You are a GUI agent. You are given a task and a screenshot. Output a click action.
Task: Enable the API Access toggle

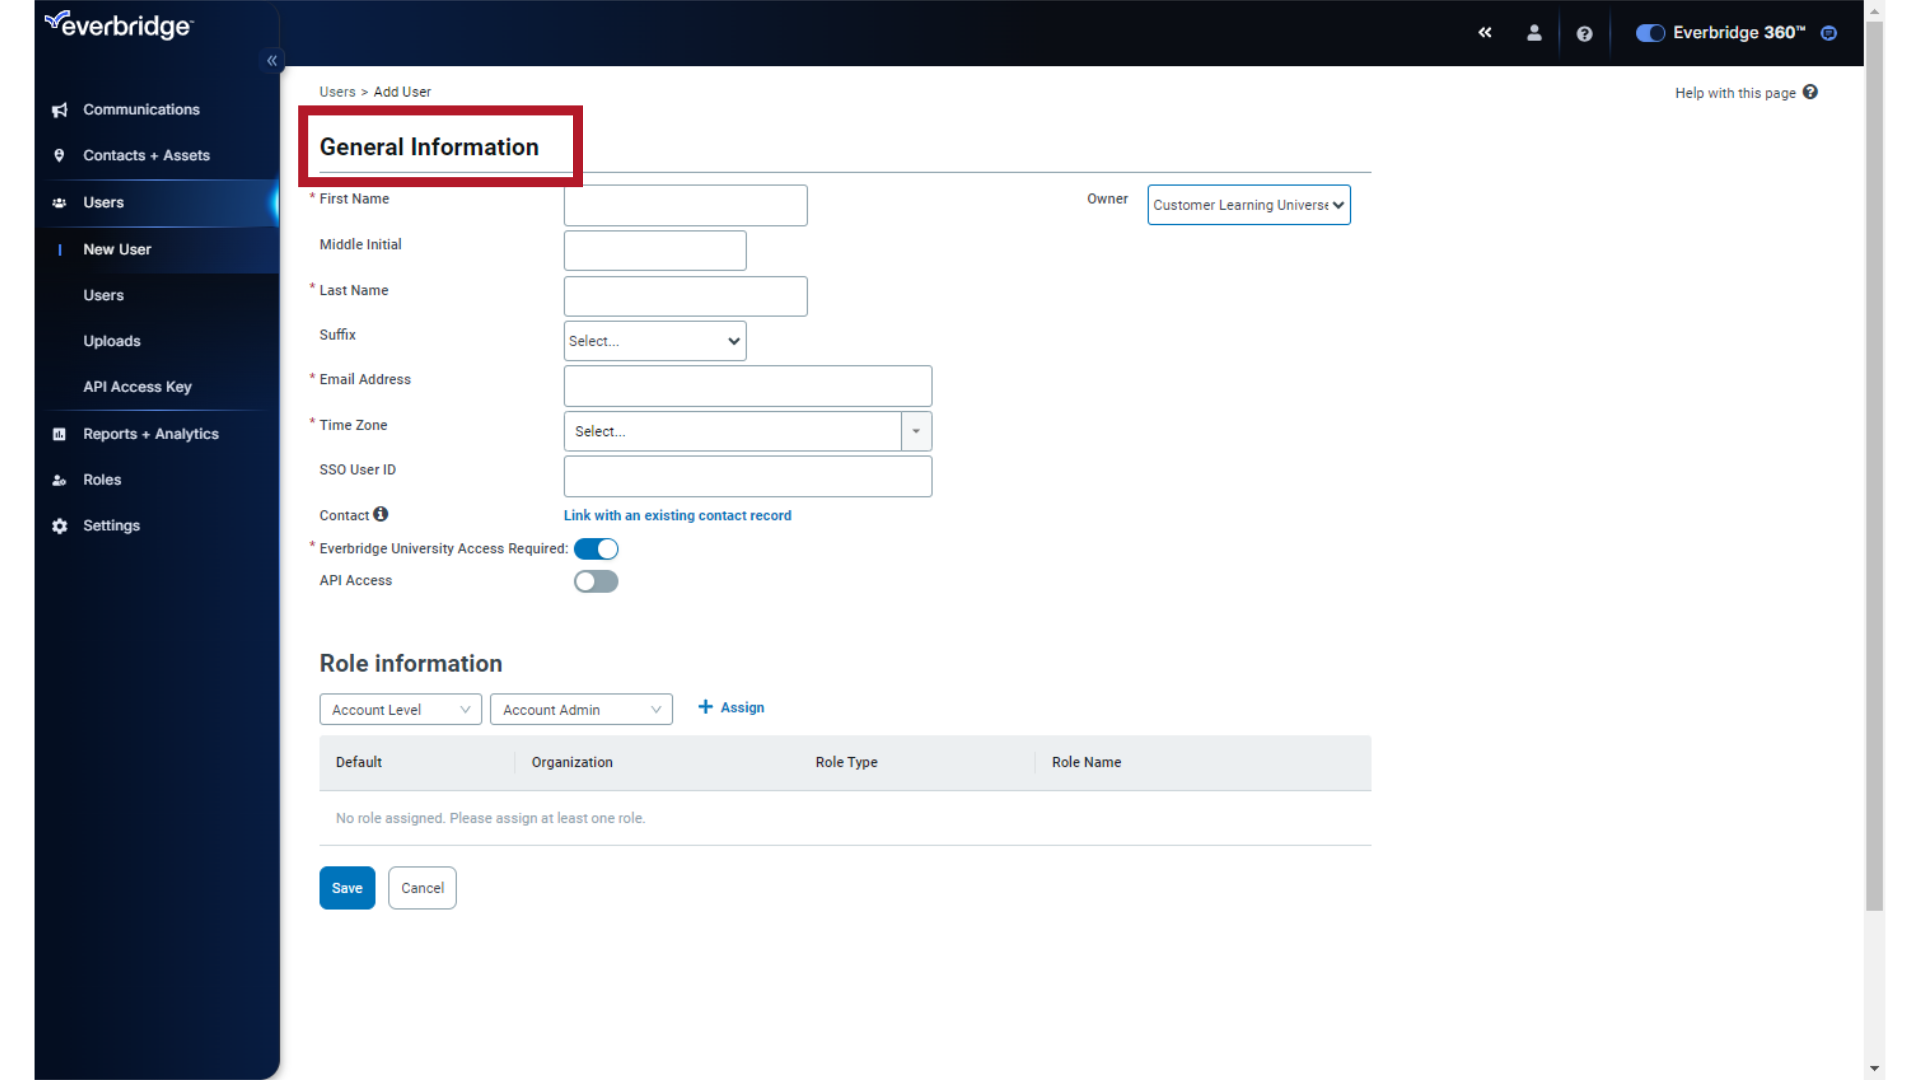tap(596, 580)
